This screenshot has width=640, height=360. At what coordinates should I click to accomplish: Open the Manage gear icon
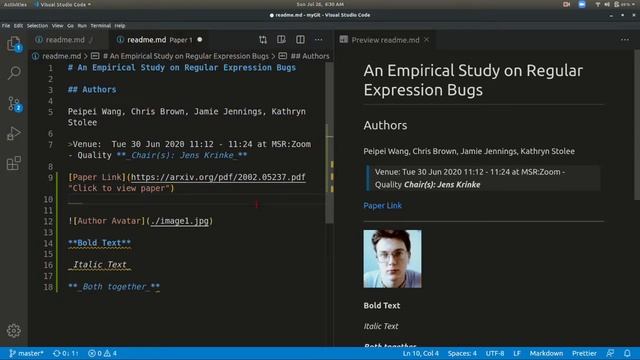[x=14, y=330]
